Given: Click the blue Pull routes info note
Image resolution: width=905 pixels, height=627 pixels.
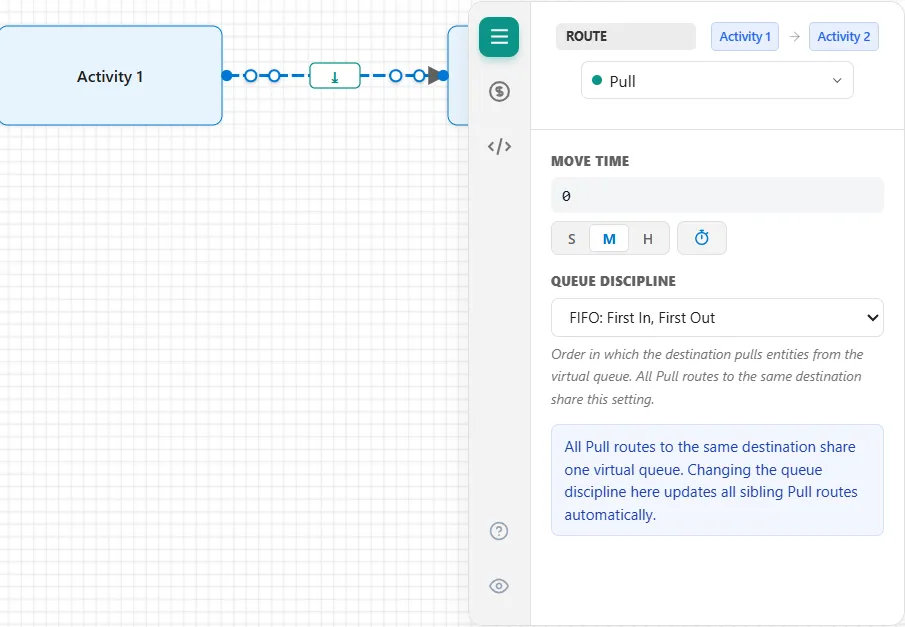Looking at the screenshot, I should [717, 480].
